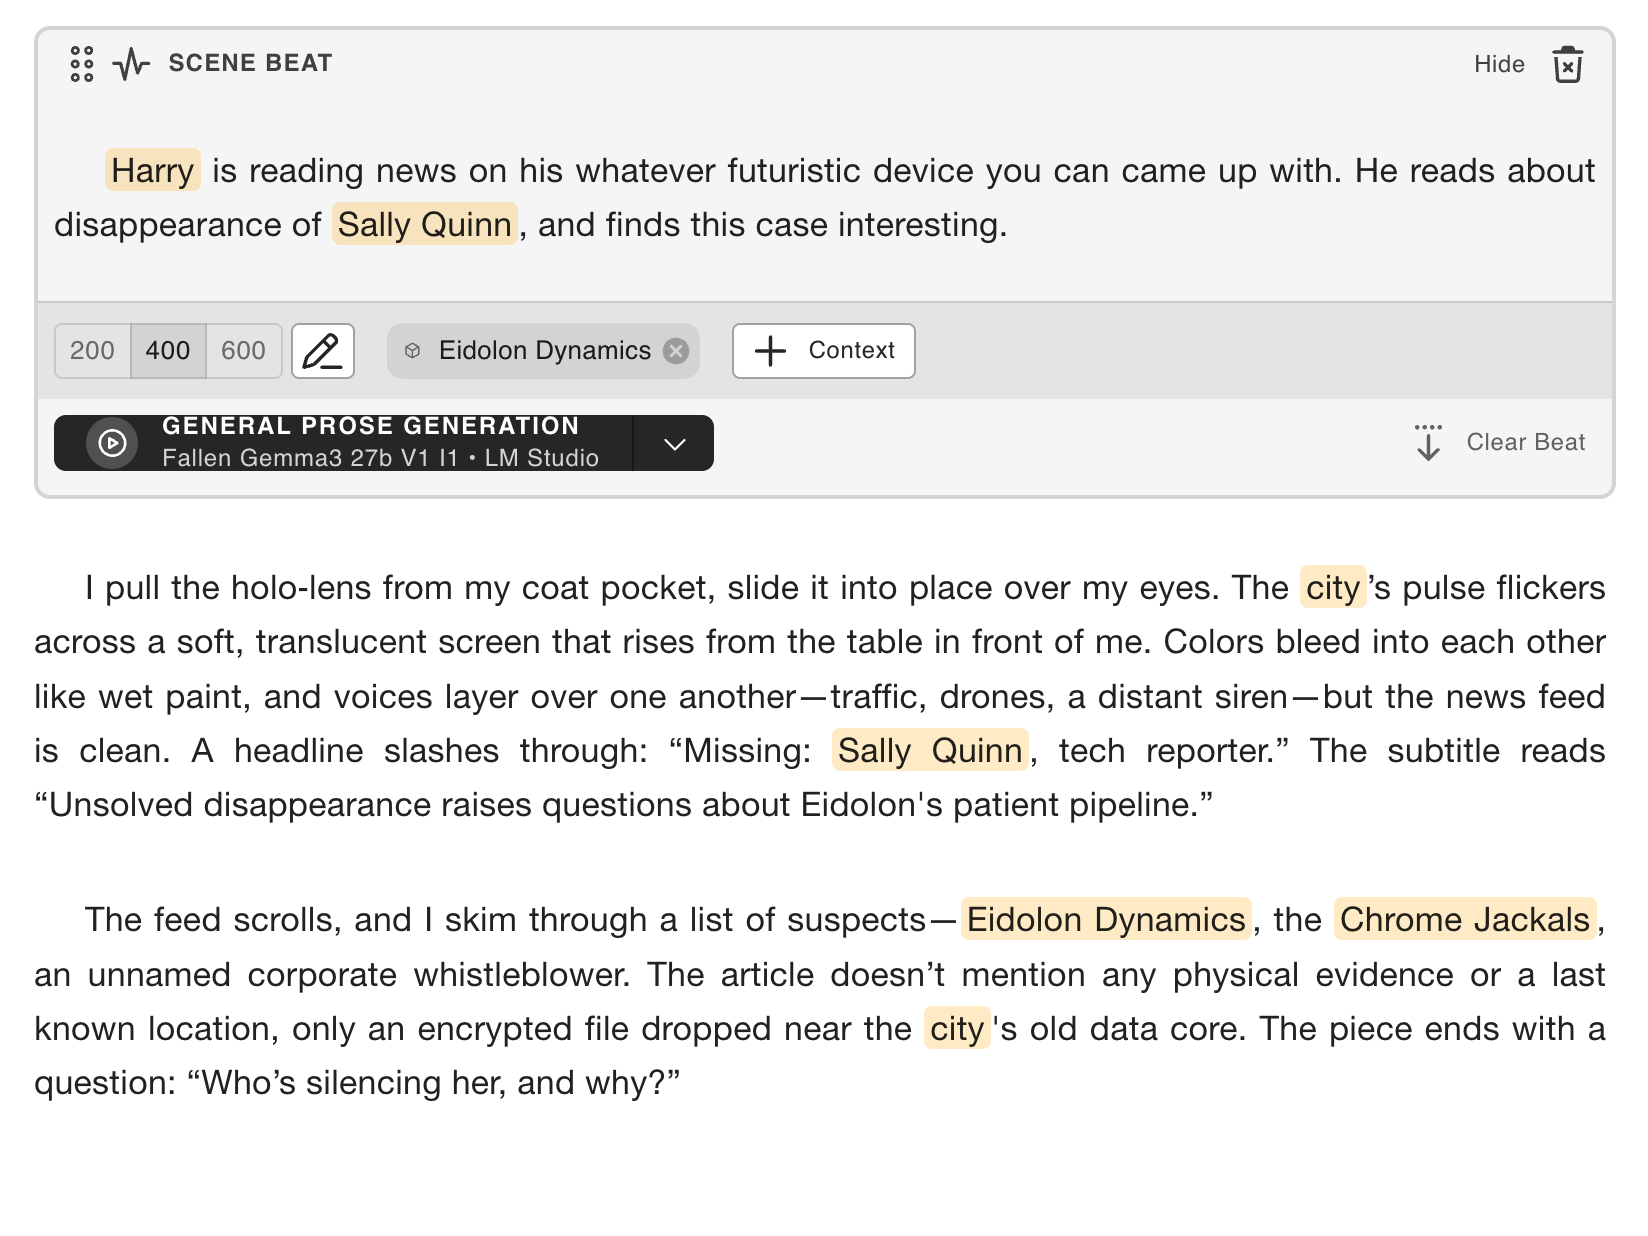Expand the prose generation model dropdown

[x=675, y=443]
